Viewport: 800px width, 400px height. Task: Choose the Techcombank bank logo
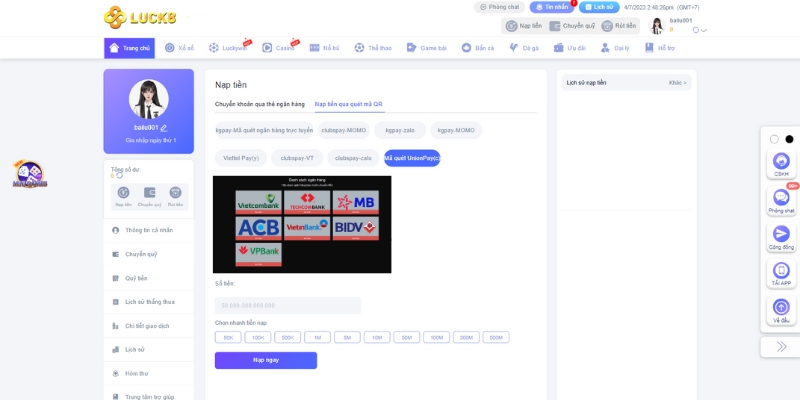pyautogui.click(x=307, y=203)
